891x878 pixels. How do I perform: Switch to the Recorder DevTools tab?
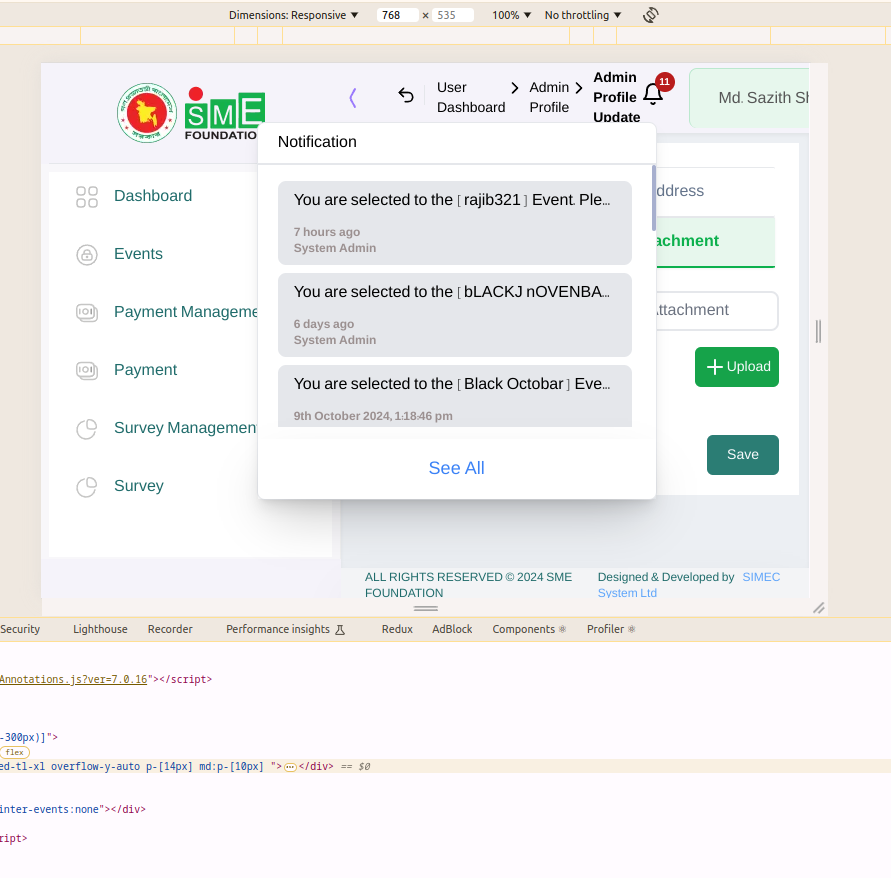tap(170, 629)
